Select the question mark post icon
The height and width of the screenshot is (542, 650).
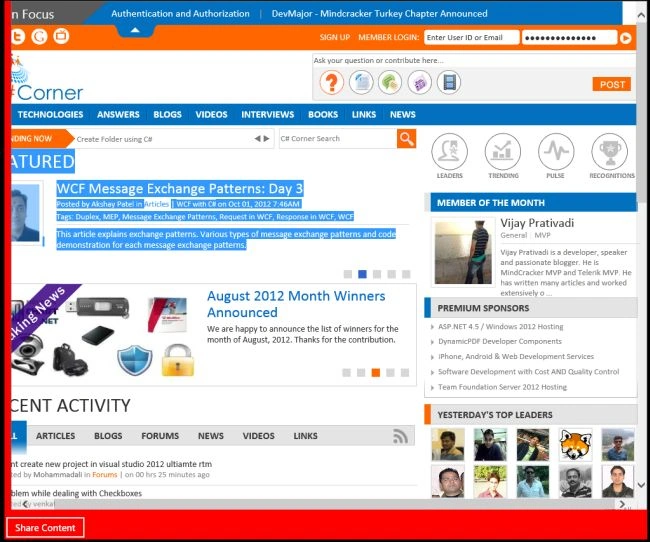(331, 82)
